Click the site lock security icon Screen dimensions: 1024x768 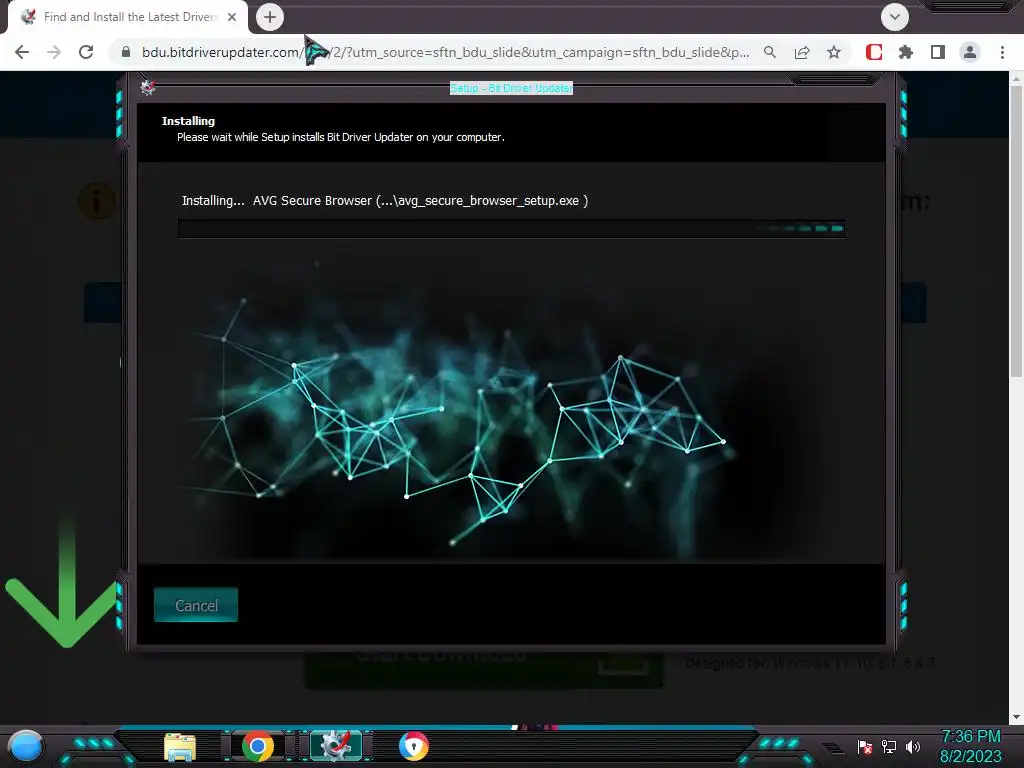(126, 52)
